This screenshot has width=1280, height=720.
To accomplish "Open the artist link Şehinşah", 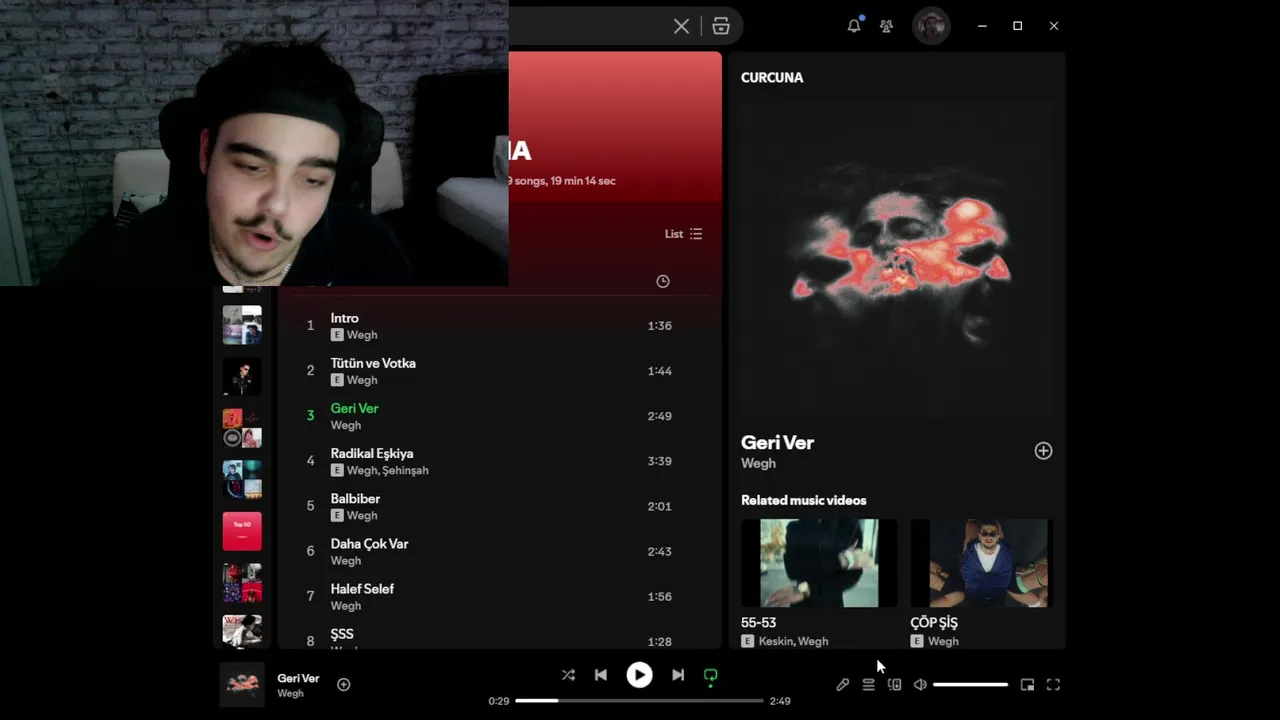I will coord(405,471).
